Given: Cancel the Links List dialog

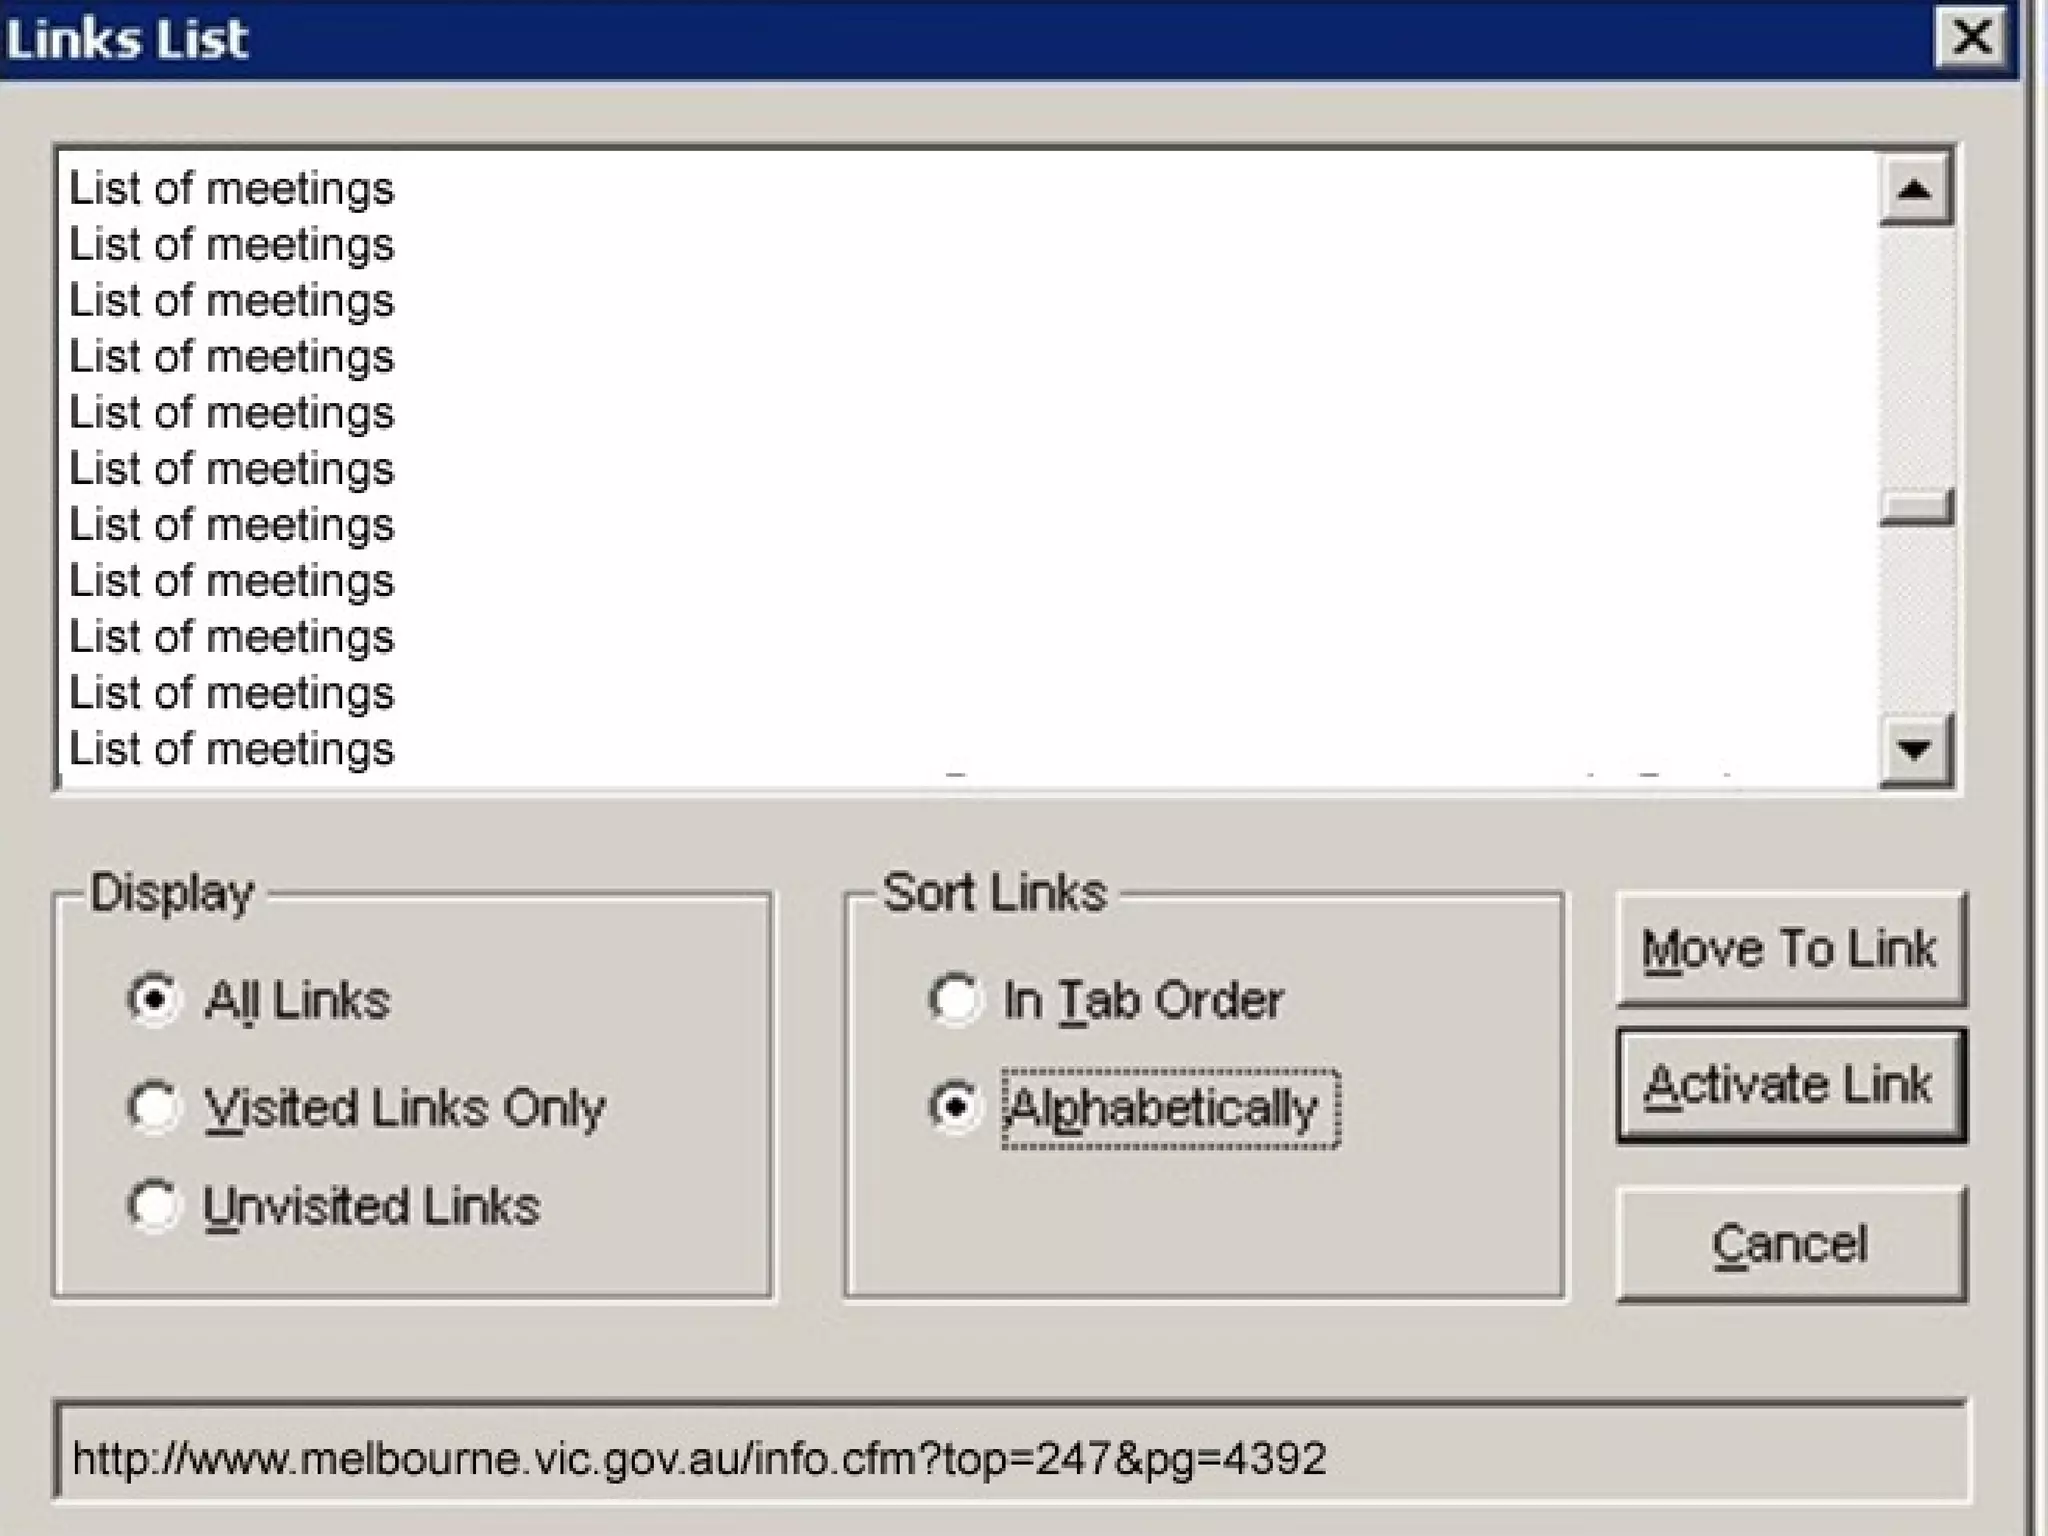Looking at the screenshot, I should pyautogui.click(x=1790, y=1244).
